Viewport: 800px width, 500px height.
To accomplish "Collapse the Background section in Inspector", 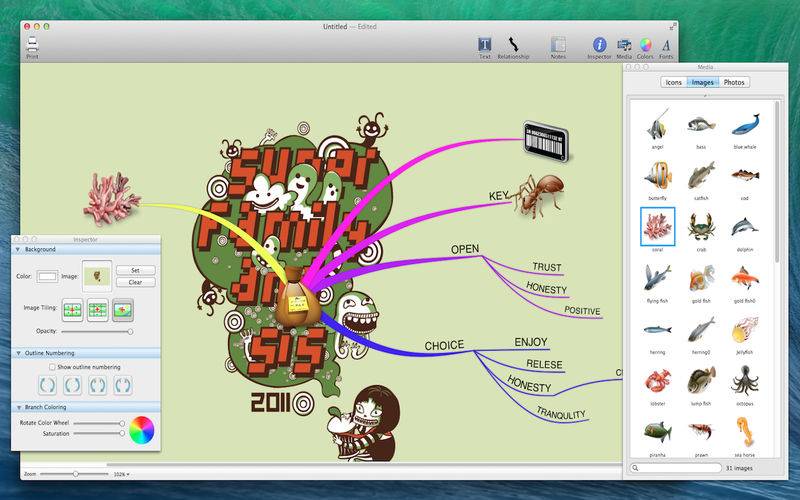I will tap(18, 249).
